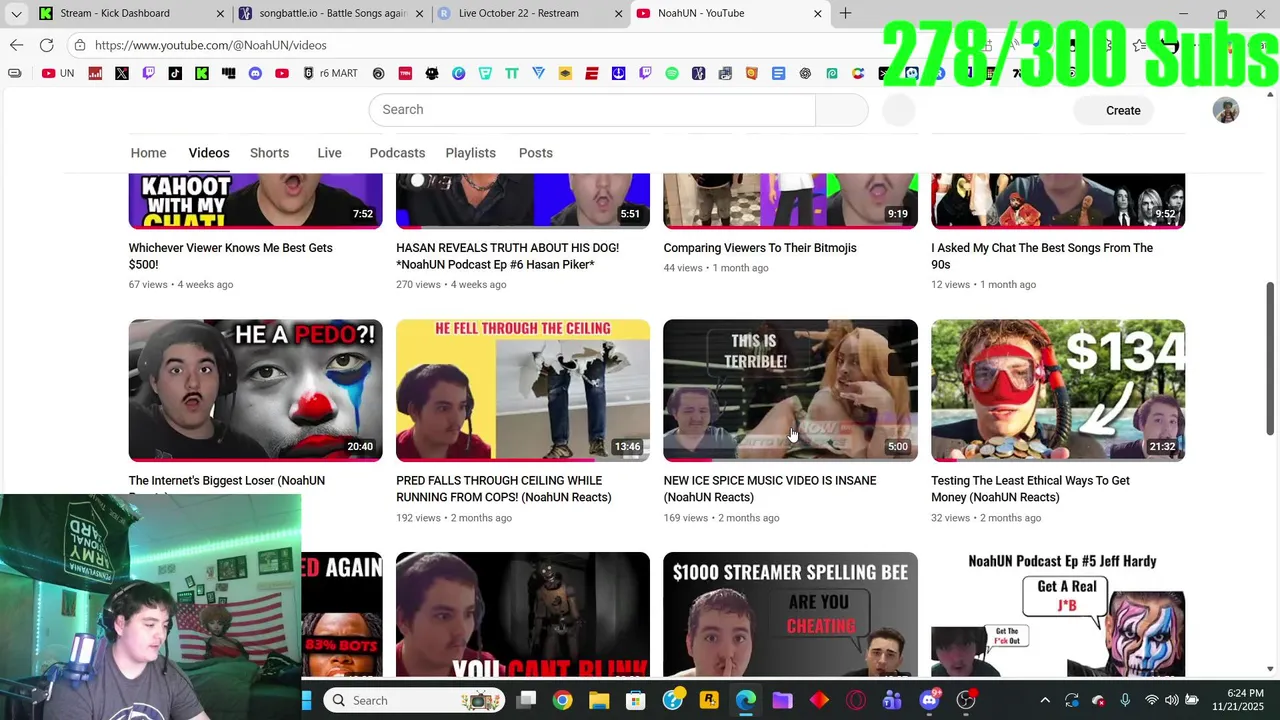The height and width of the screenshot is (720, 1280).
Task: Open File Explorer from taskbar
Action: click(x=599, y=700)
